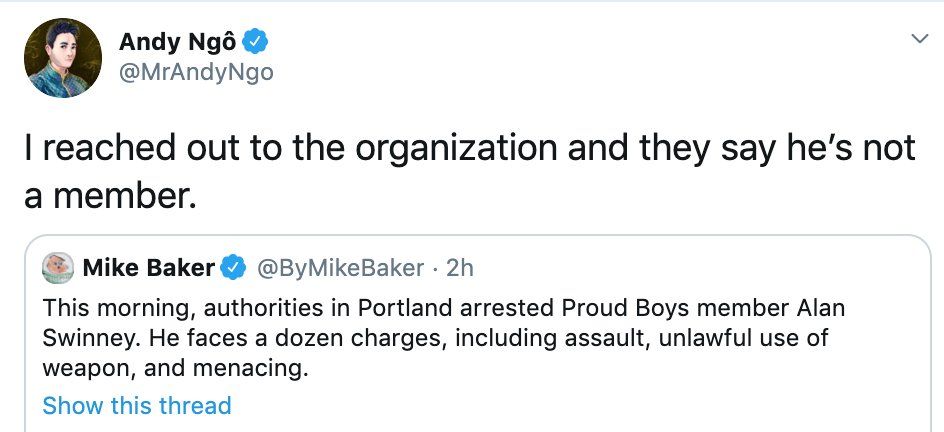This screenshot has height=432, width=944.
Task: Click the verified badge next to Mike Baker
Action: [x=233, y=268]
